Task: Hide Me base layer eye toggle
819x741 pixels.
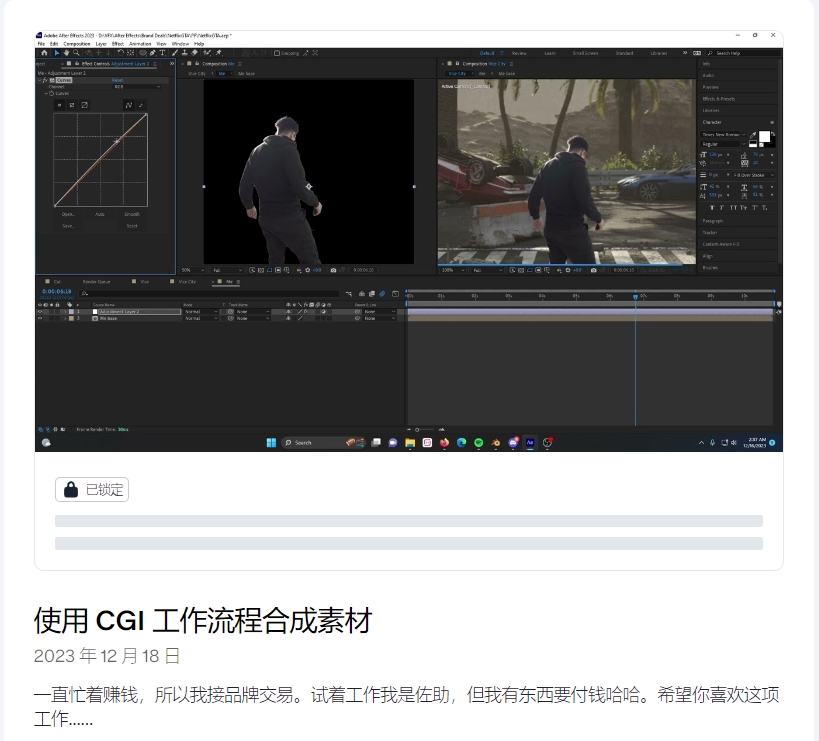Action: pos(40,319)
